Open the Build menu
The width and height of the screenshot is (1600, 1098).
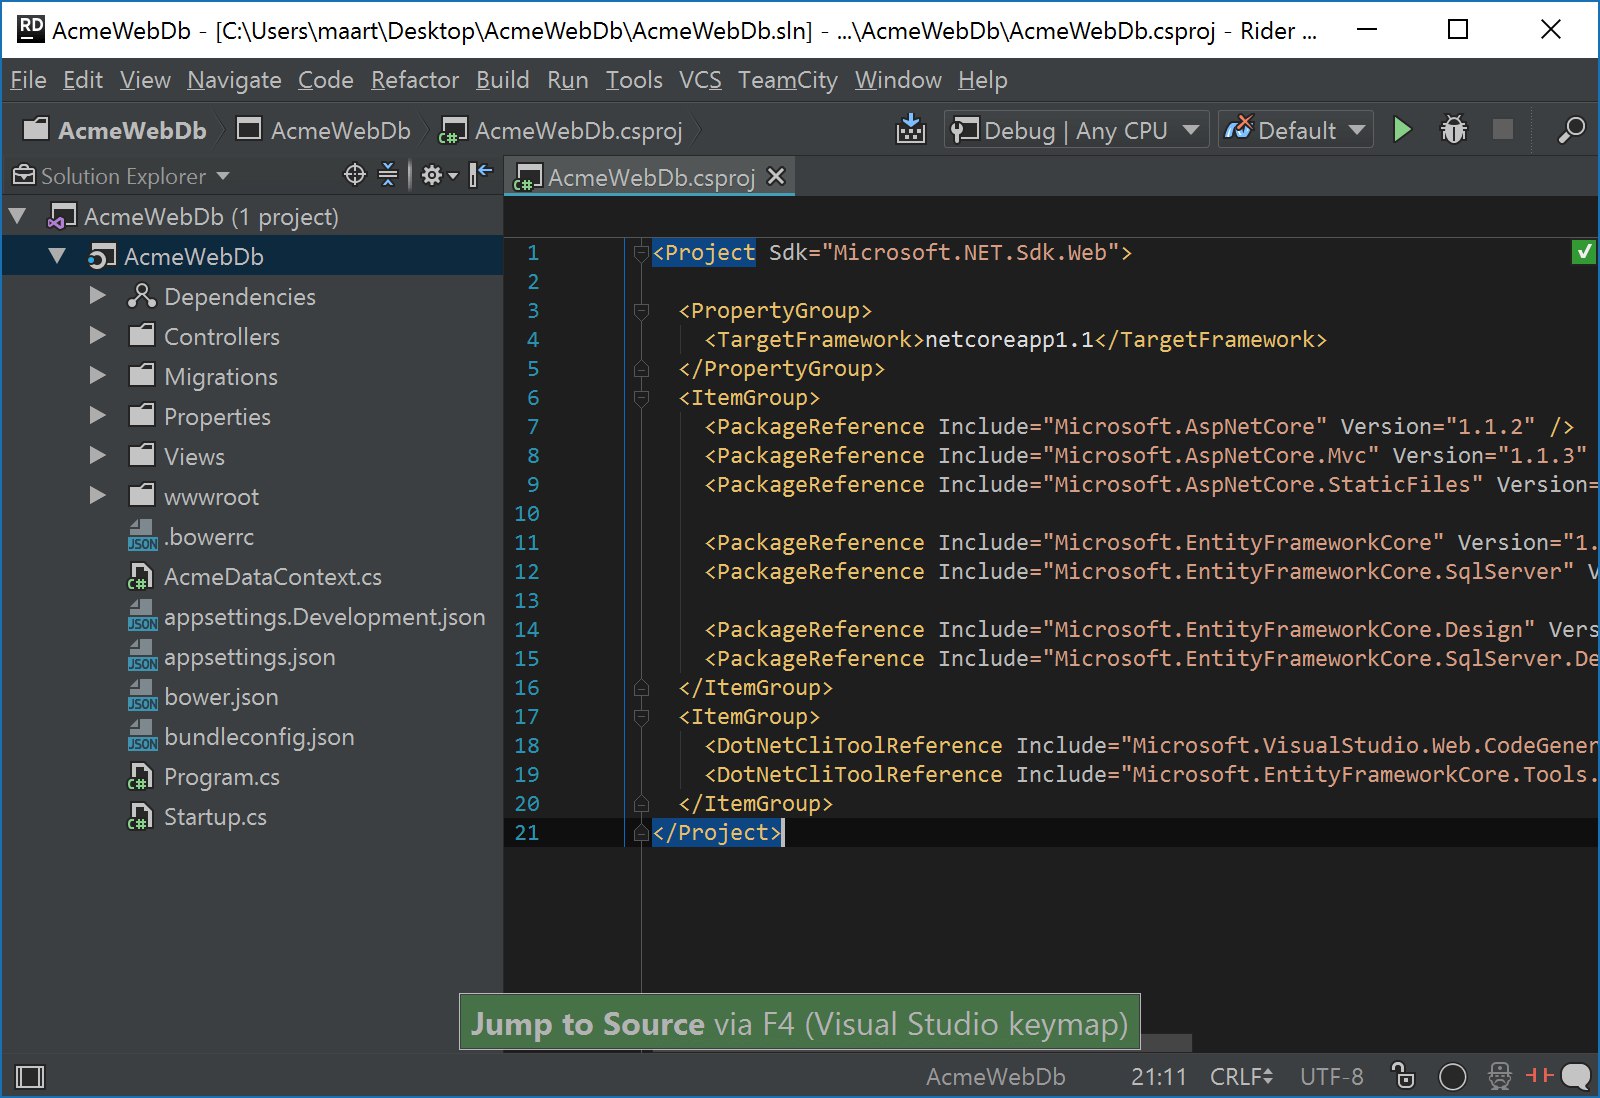pyautogui.click(x=502, y=80)
